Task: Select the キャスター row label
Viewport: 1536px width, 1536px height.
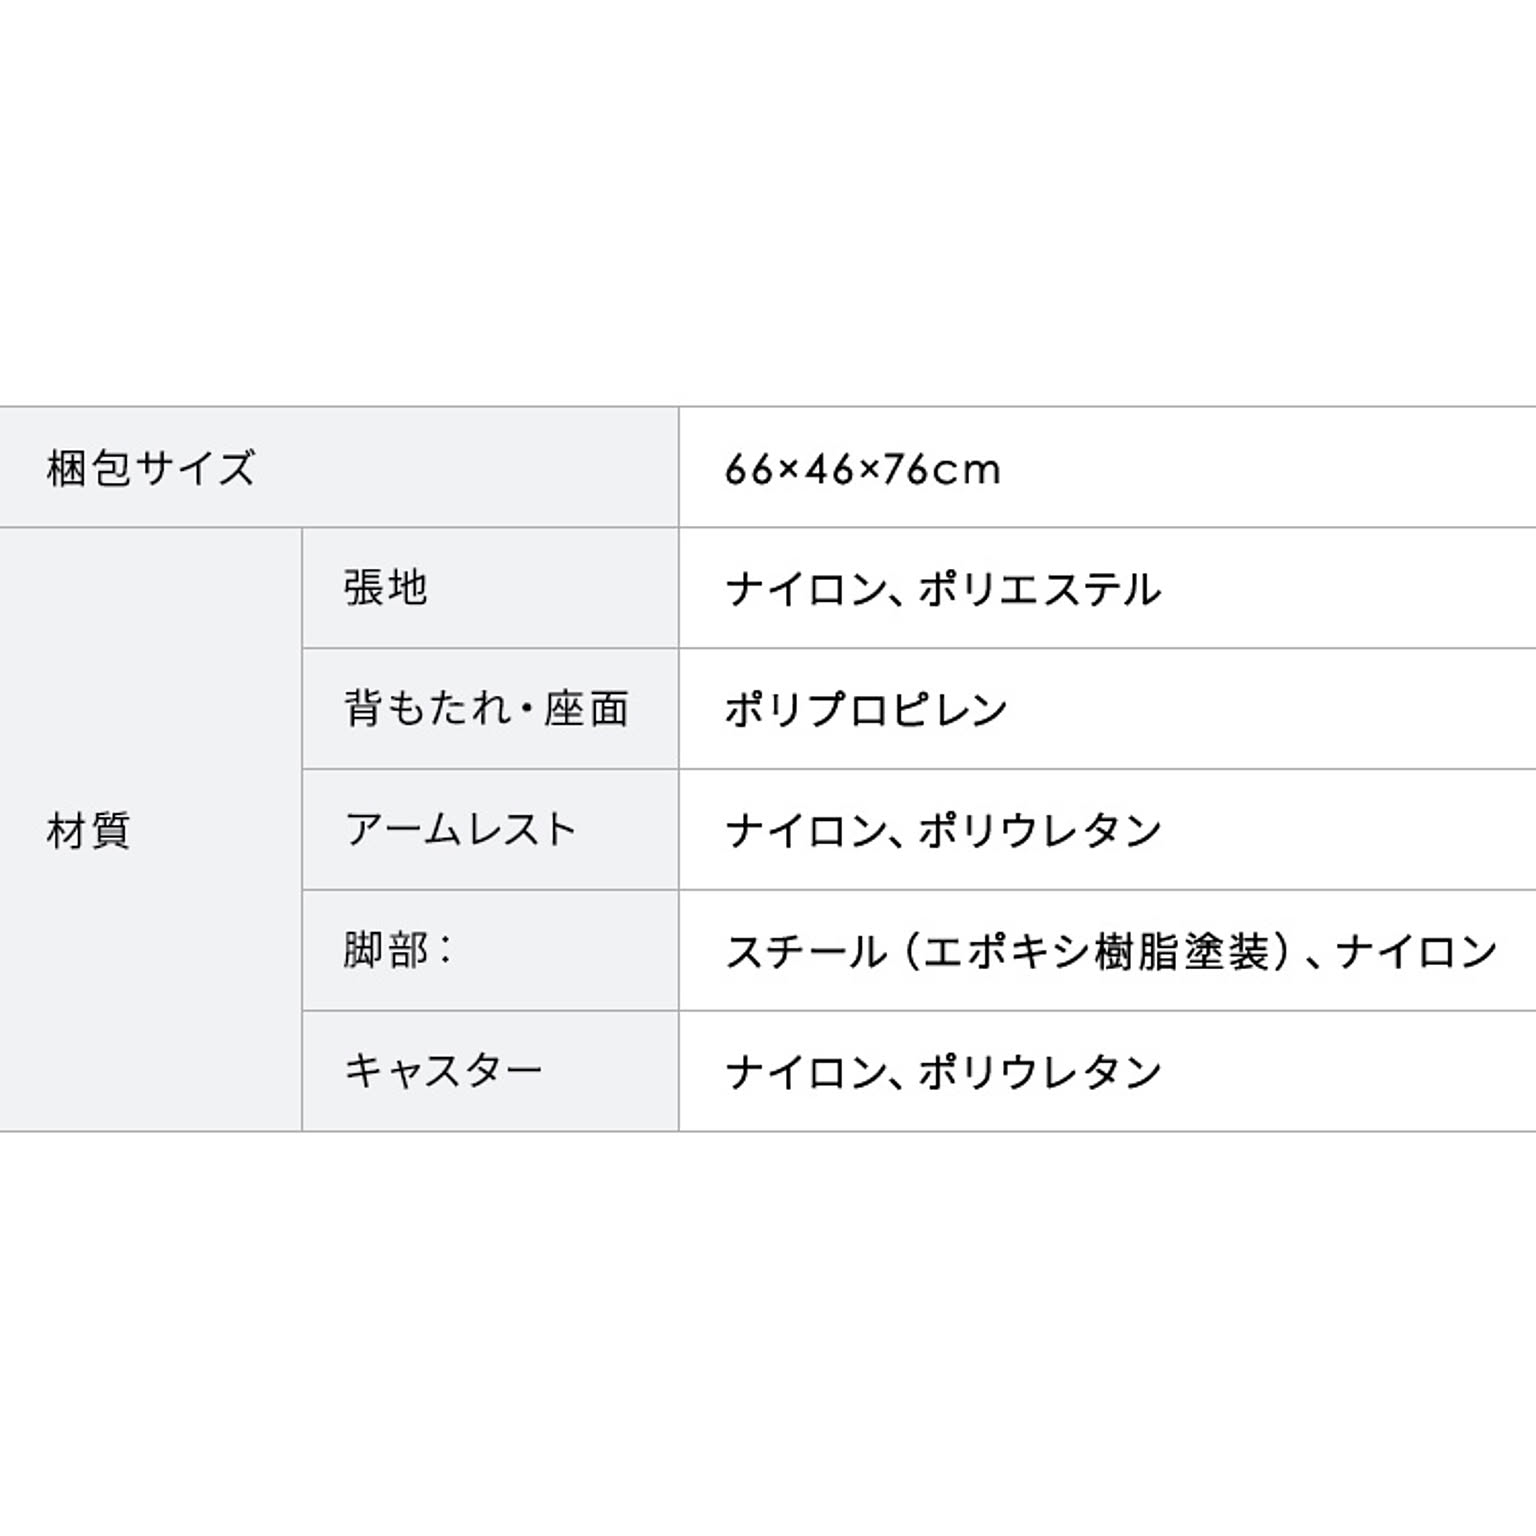Action: (443, 1071)
